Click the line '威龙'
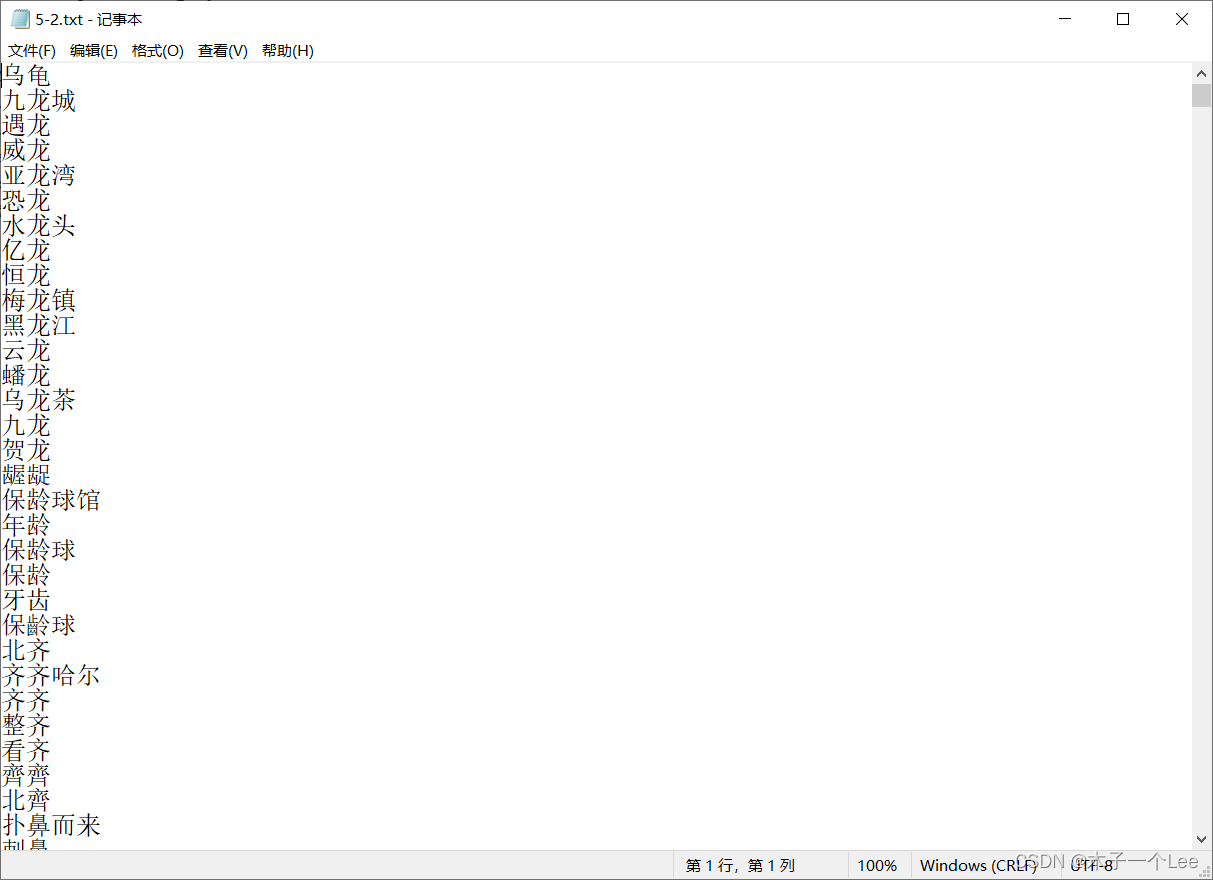Screen dimensions: 1213x880 [x=26, y=150]
